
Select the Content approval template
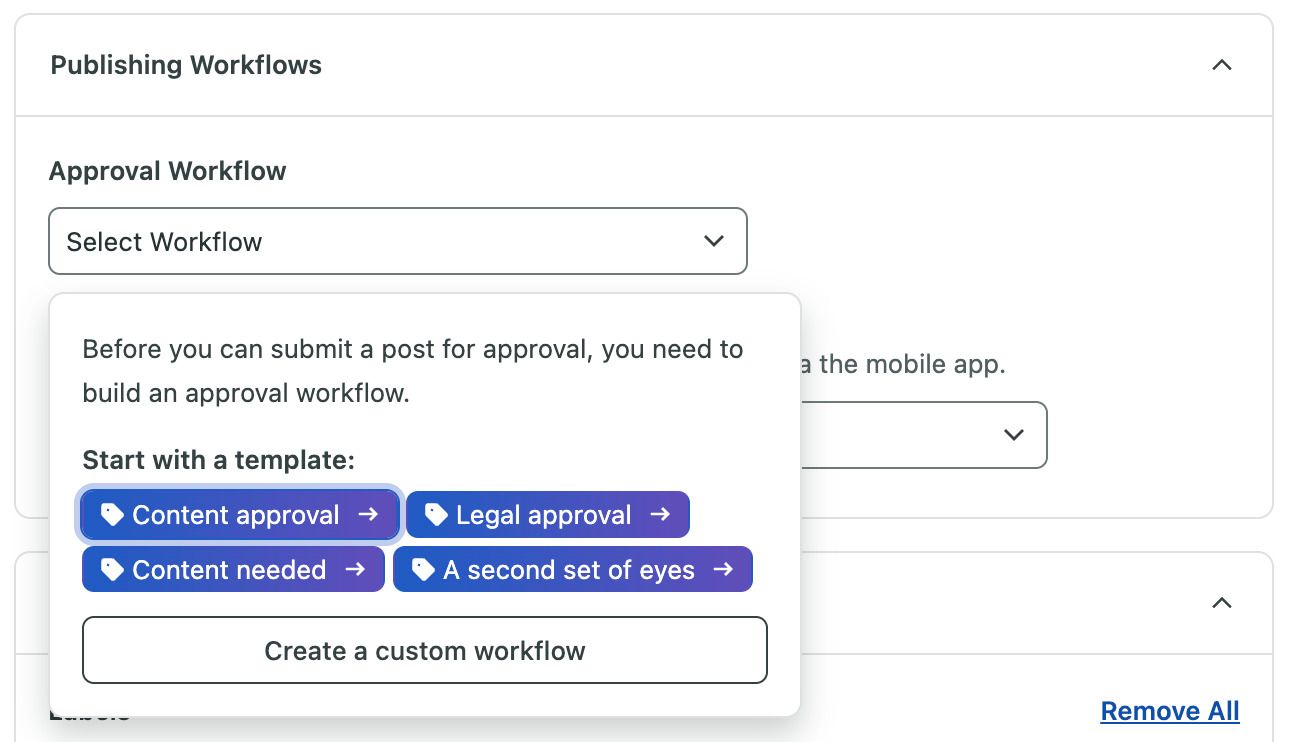(x=239, y=514)
